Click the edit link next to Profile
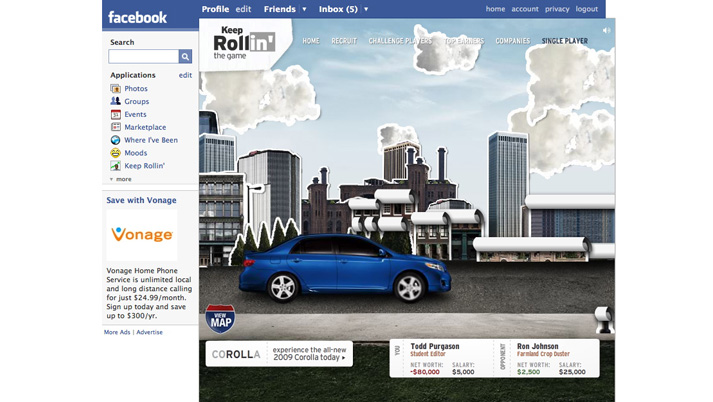This screenshot has height=402, width=713. tap(243, 9)
